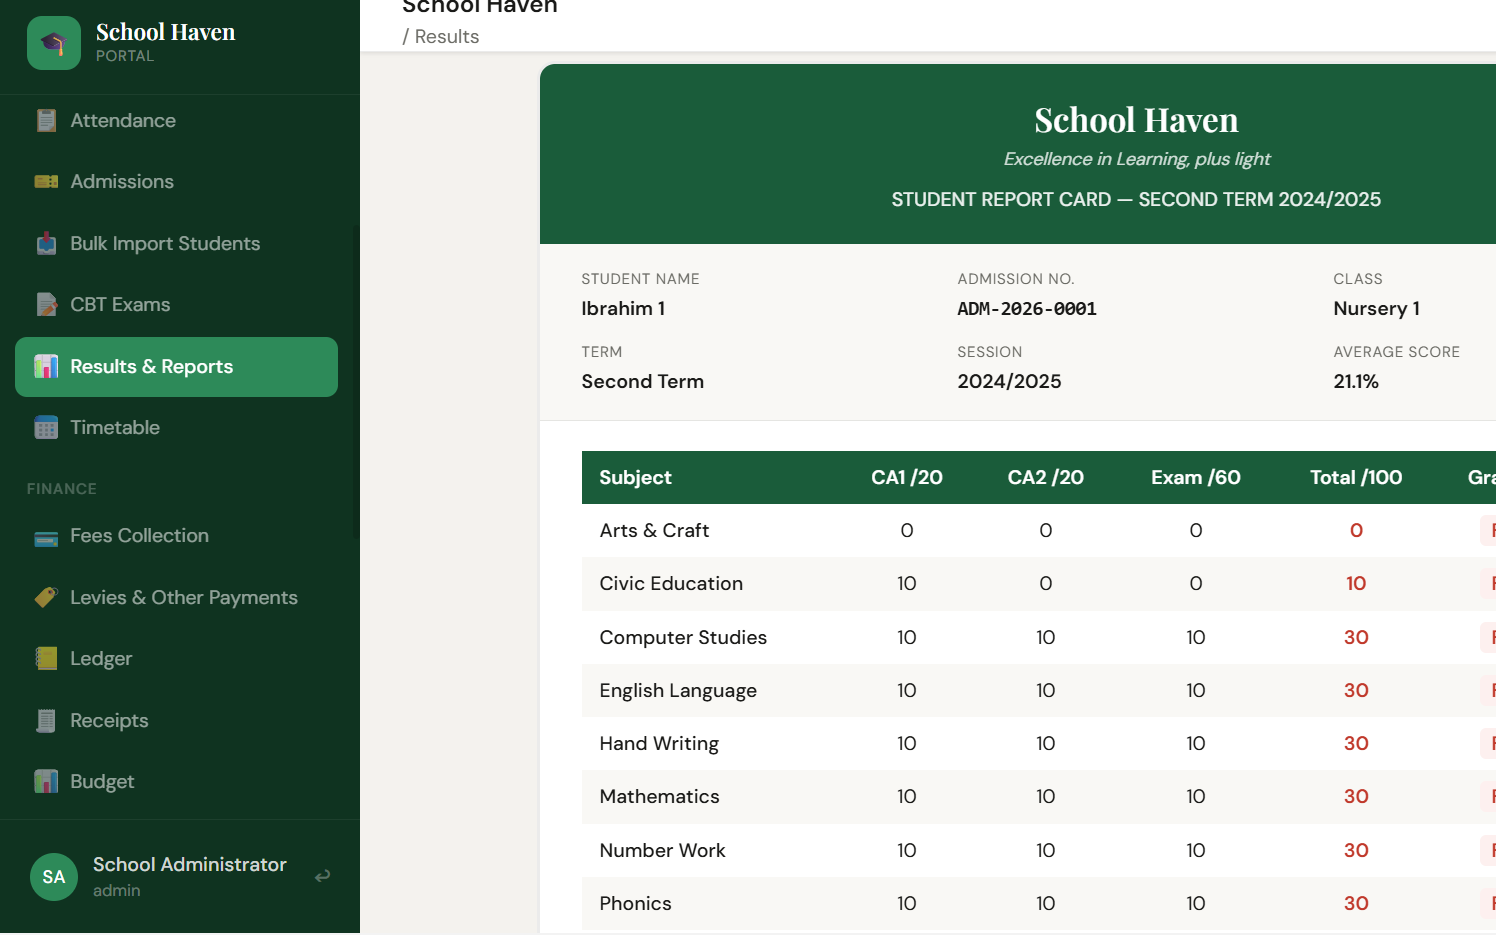
Task: Click the Timetable calendar icon
Action: (x=46, y=428)
